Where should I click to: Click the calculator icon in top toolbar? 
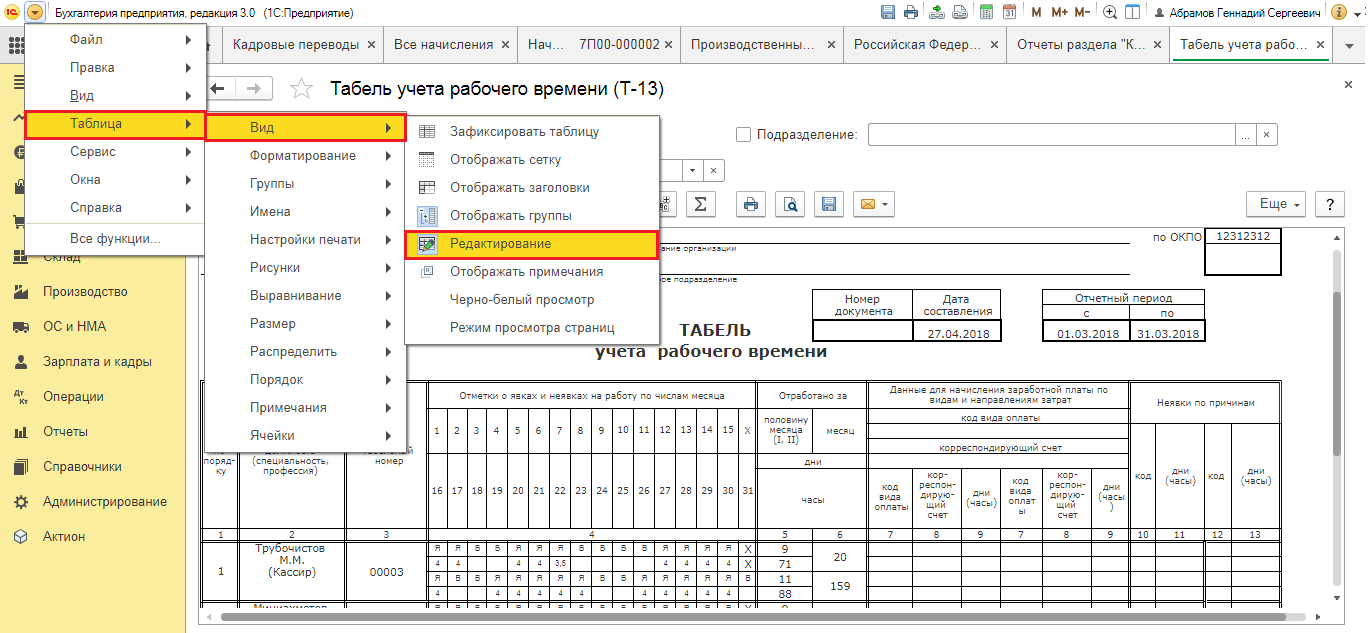(x=986, y=13)
